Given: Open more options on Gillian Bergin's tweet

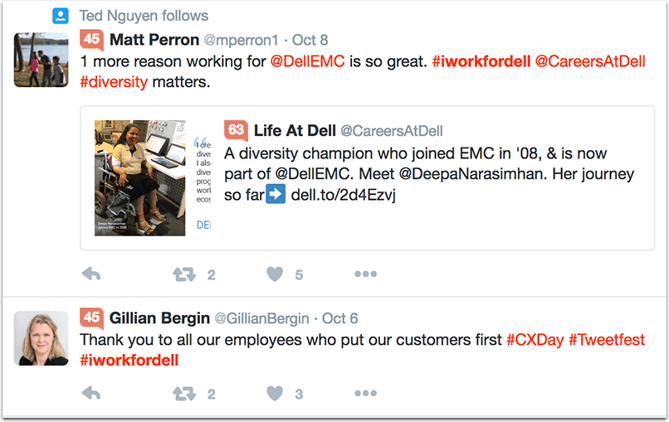Looking at the screenshot, I should pos(365,394).
